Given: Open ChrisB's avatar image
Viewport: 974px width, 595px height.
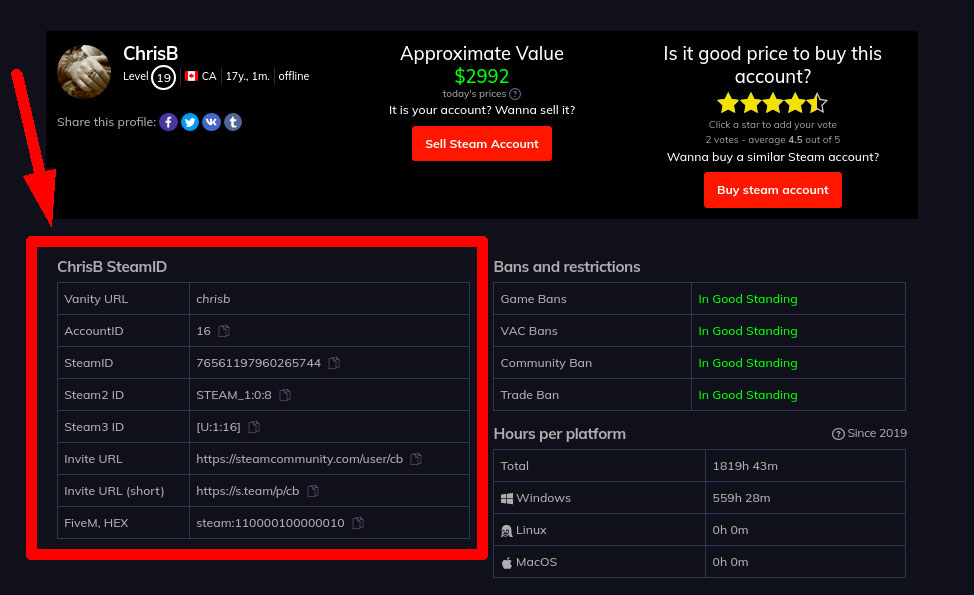Looking at the screenshot, I should coord(84,71).
